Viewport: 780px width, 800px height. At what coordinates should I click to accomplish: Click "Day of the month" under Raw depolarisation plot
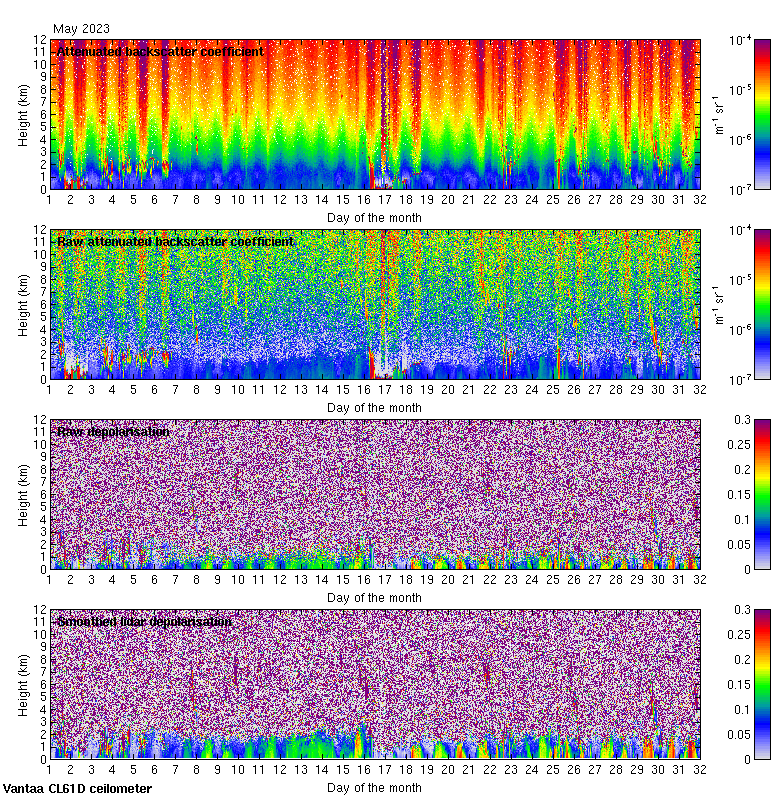click(x=374, y=597)
